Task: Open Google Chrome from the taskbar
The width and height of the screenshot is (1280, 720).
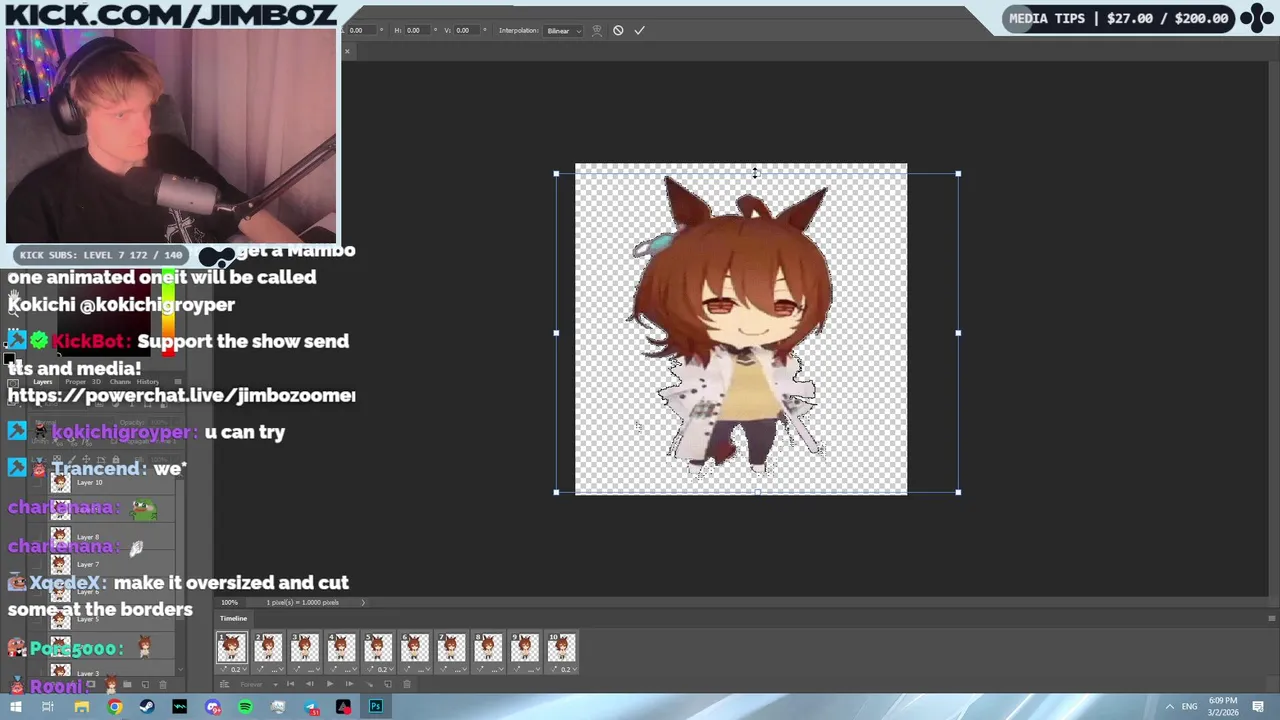Action: point(115,707)
